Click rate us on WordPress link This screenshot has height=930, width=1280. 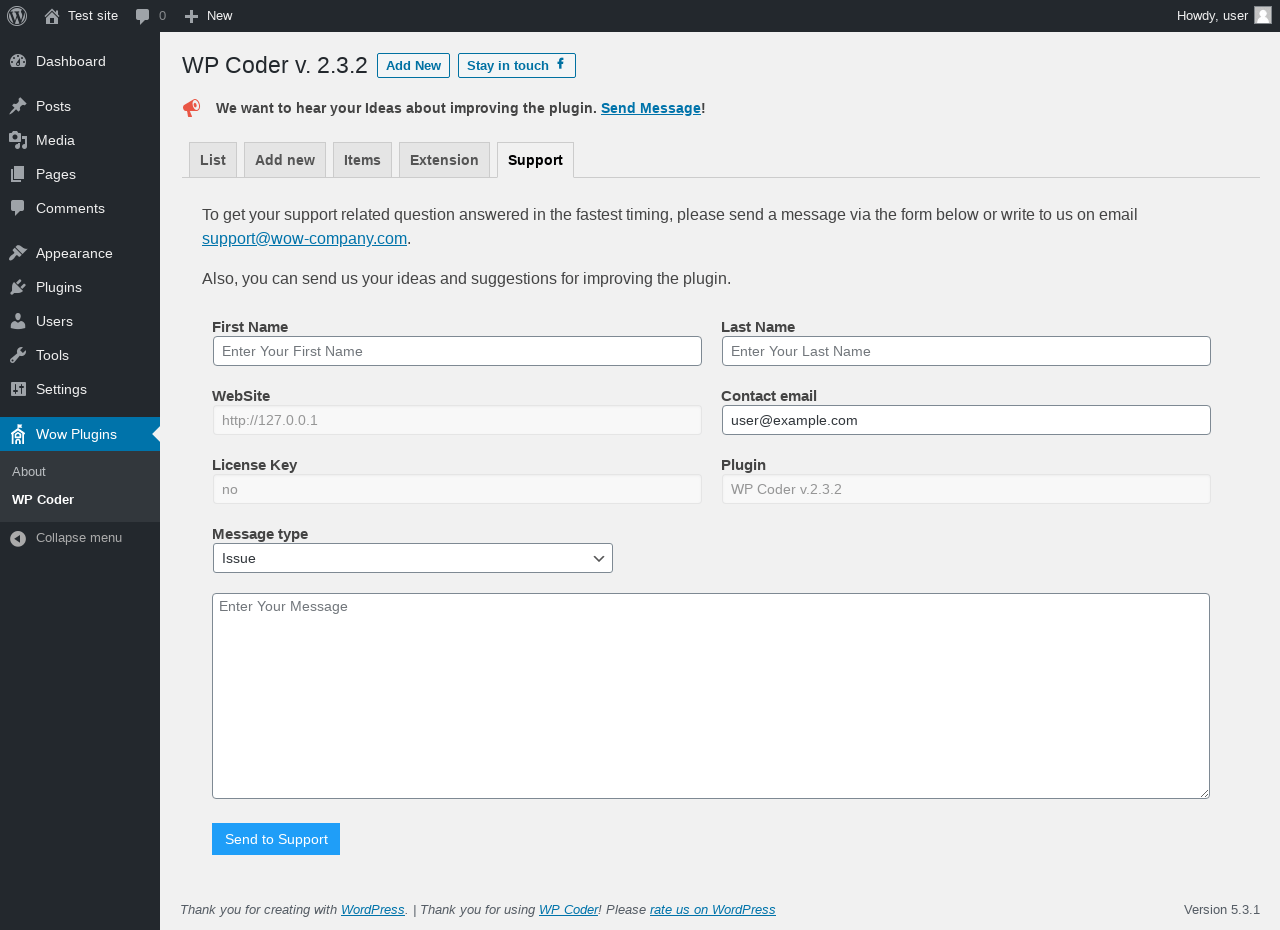(712, 909)
